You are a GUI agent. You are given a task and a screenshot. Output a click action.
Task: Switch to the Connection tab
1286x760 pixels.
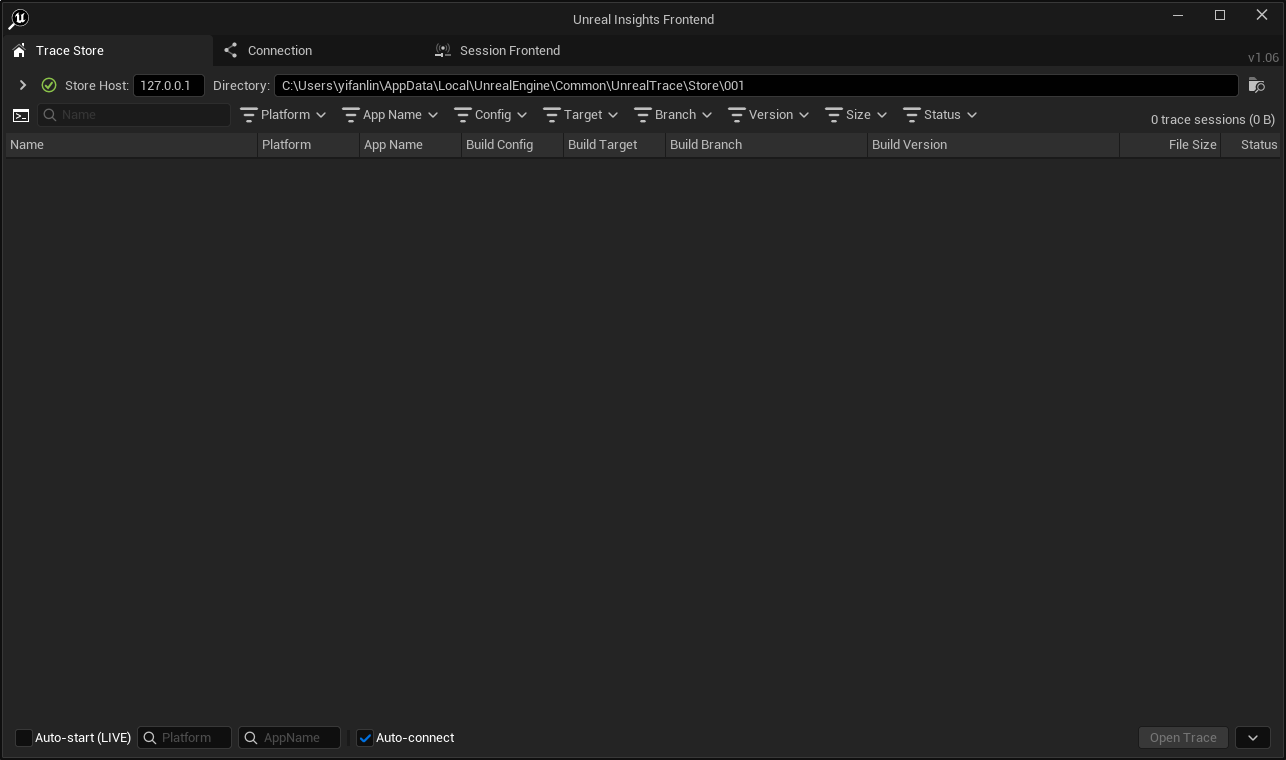pos(279,50)
